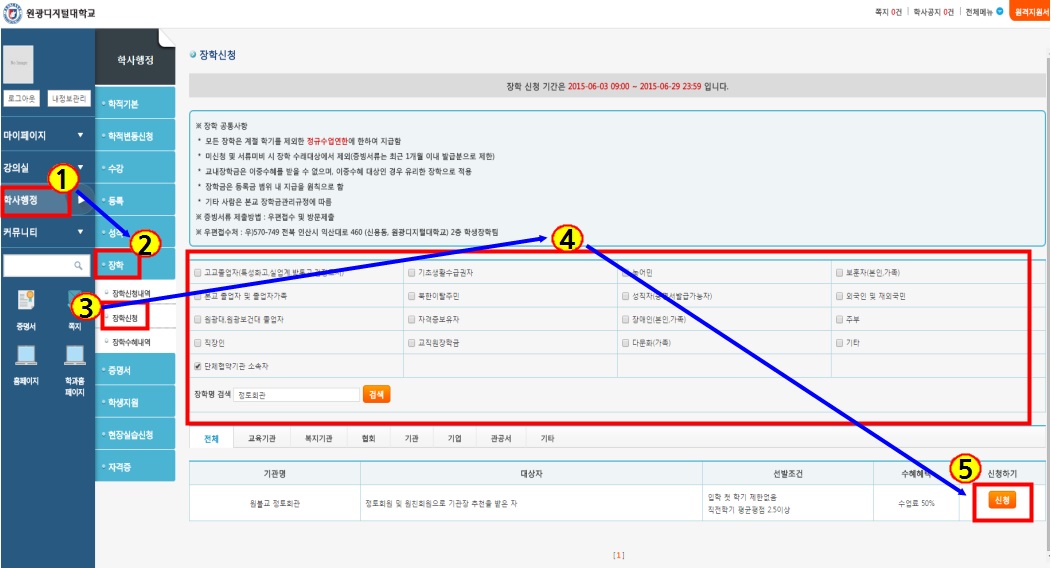
Task: Open the 현장실습신청 submenu item
Action: 135,434
